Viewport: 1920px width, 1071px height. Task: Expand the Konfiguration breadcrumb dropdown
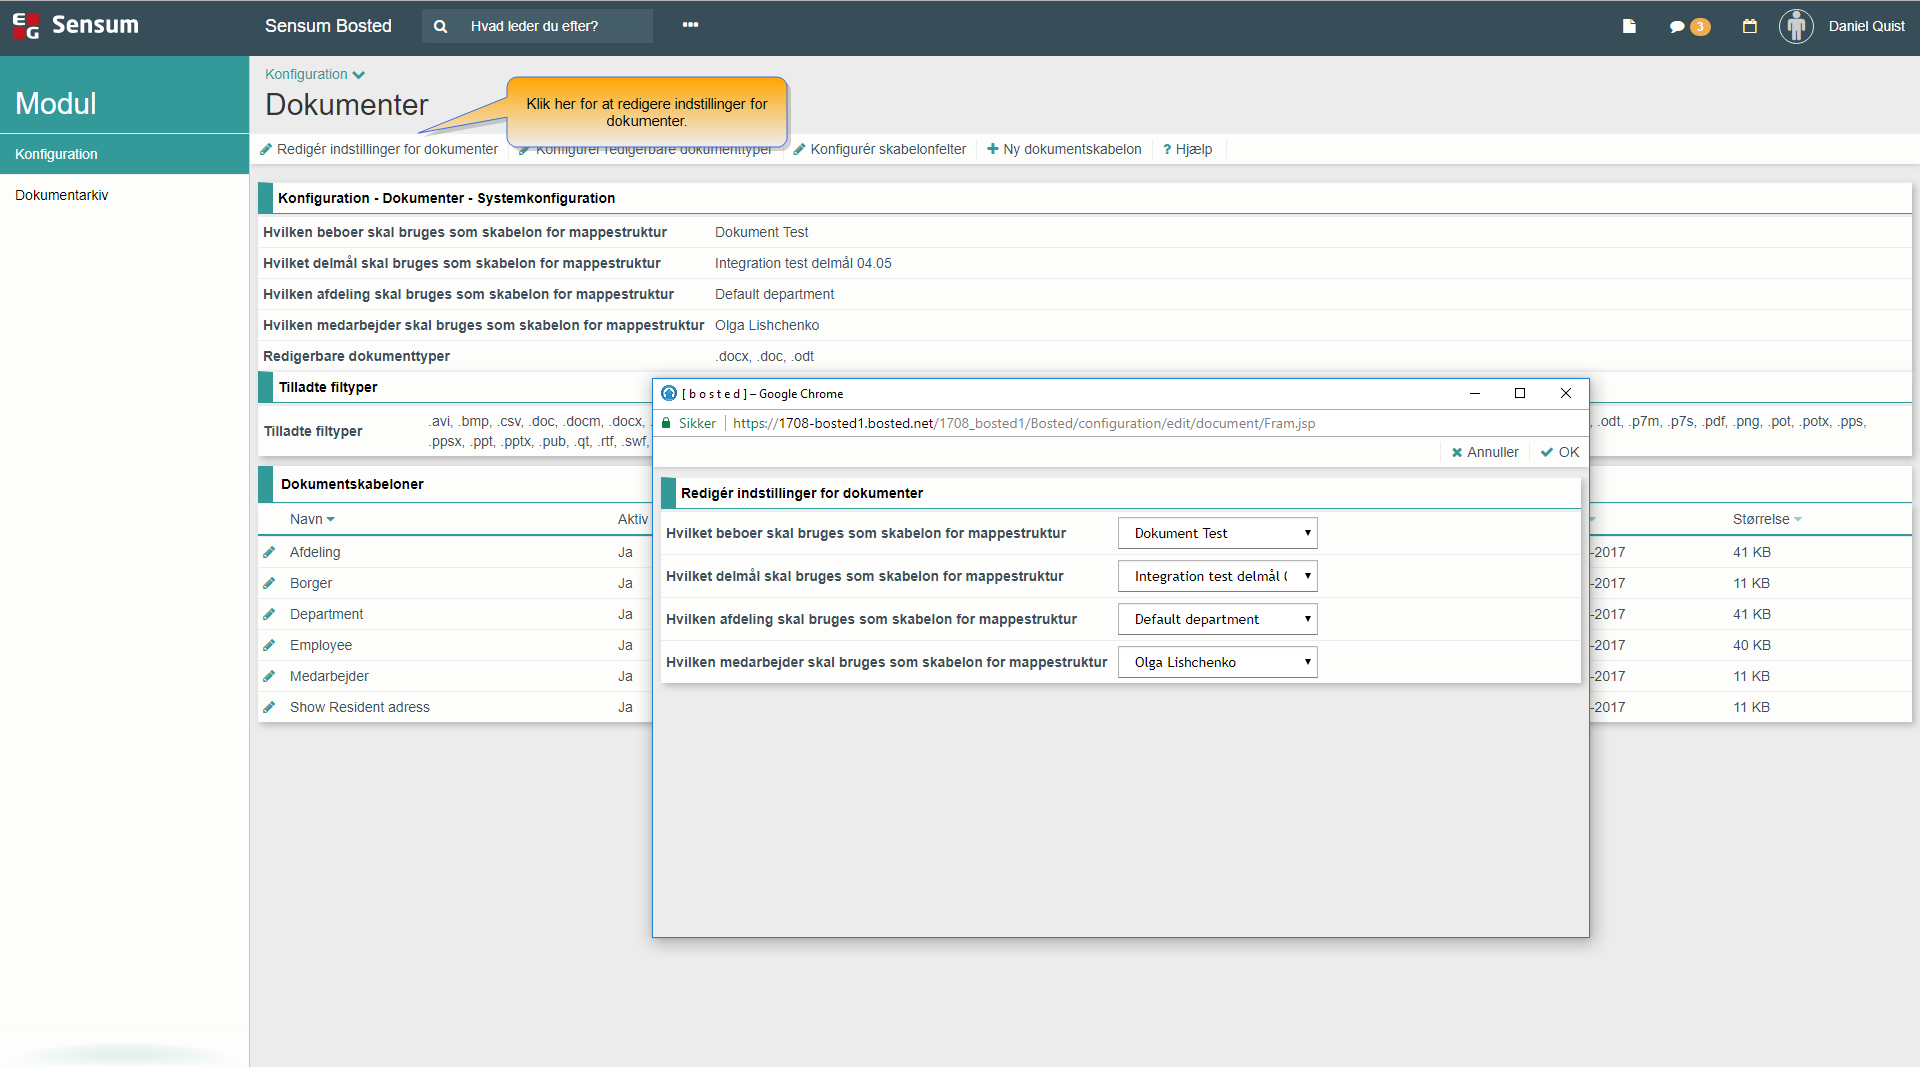pyautogui.click(x=315, y=74)
